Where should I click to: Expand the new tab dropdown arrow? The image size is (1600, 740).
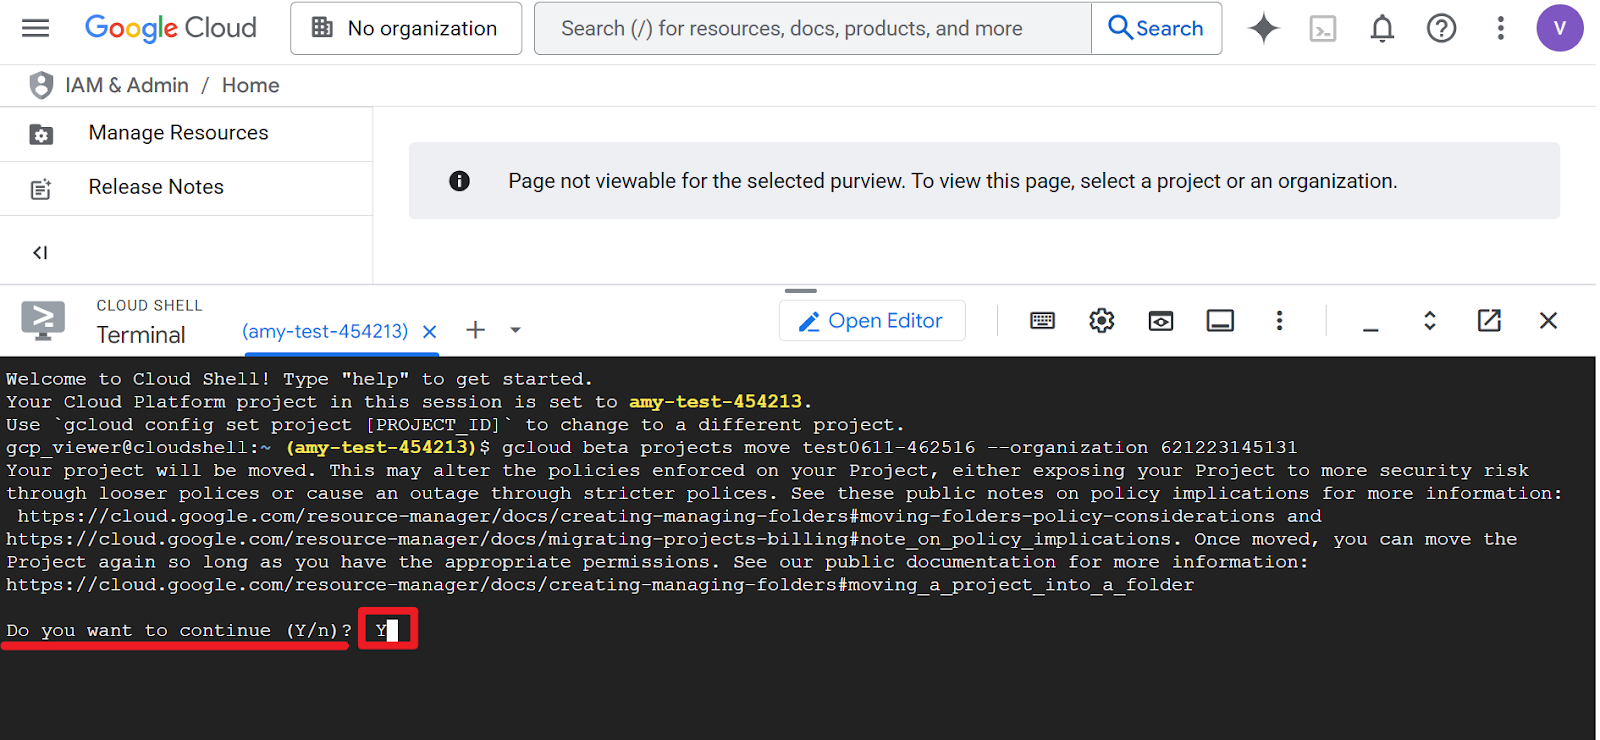pos(515,330)
